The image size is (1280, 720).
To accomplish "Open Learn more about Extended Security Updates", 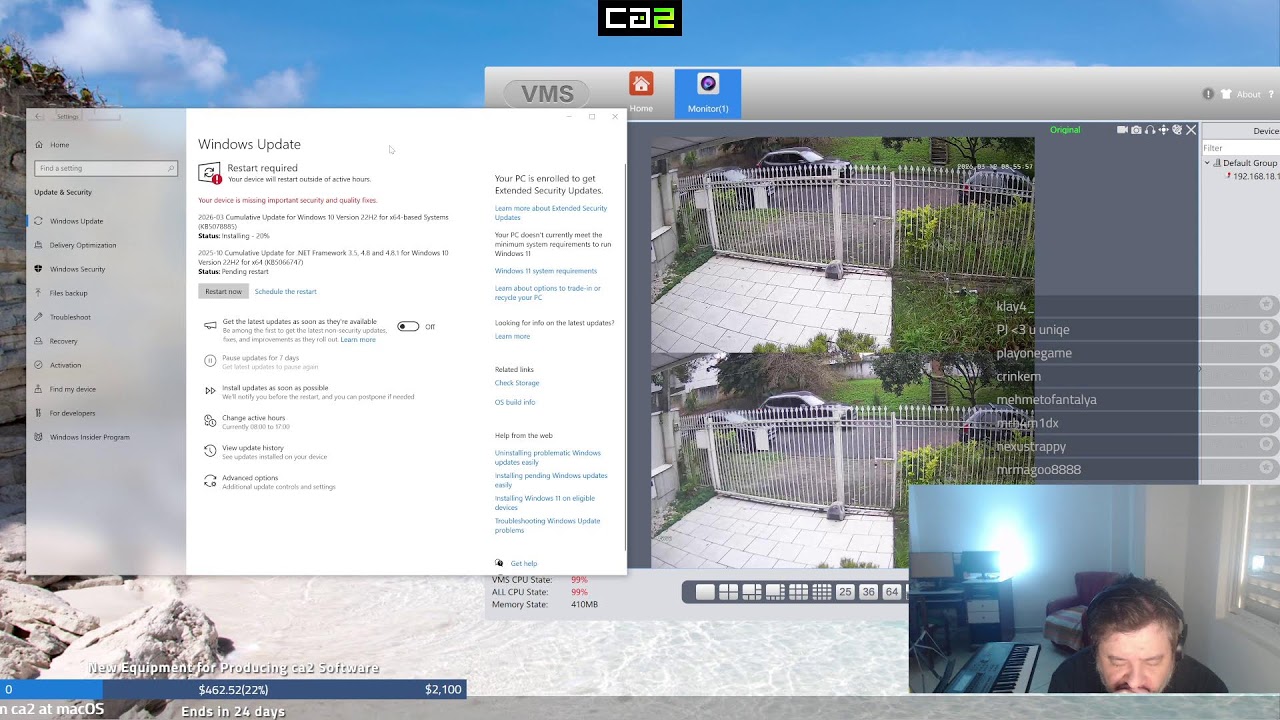I will (551, 213).
